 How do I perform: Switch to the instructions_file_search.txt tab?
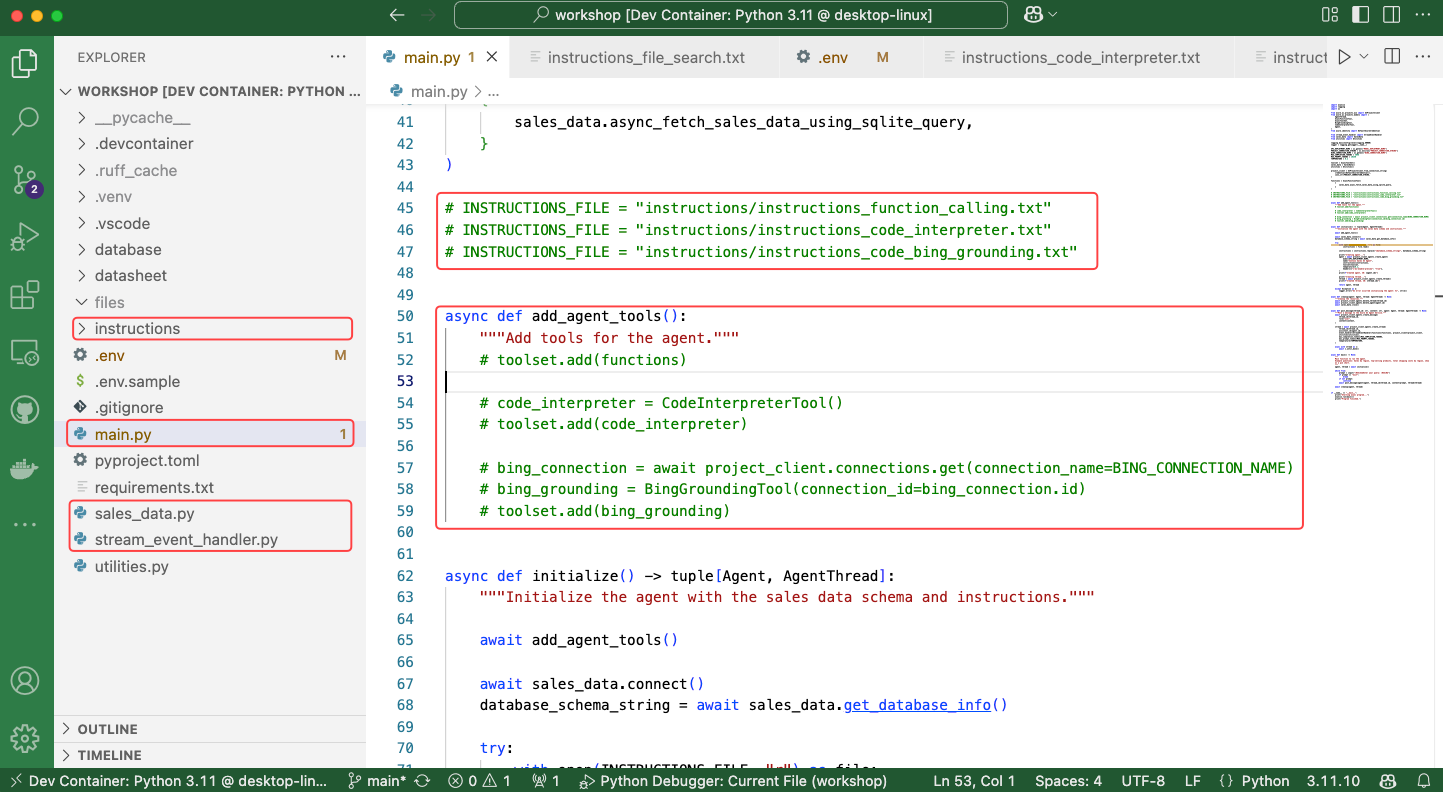coord(645,57)
